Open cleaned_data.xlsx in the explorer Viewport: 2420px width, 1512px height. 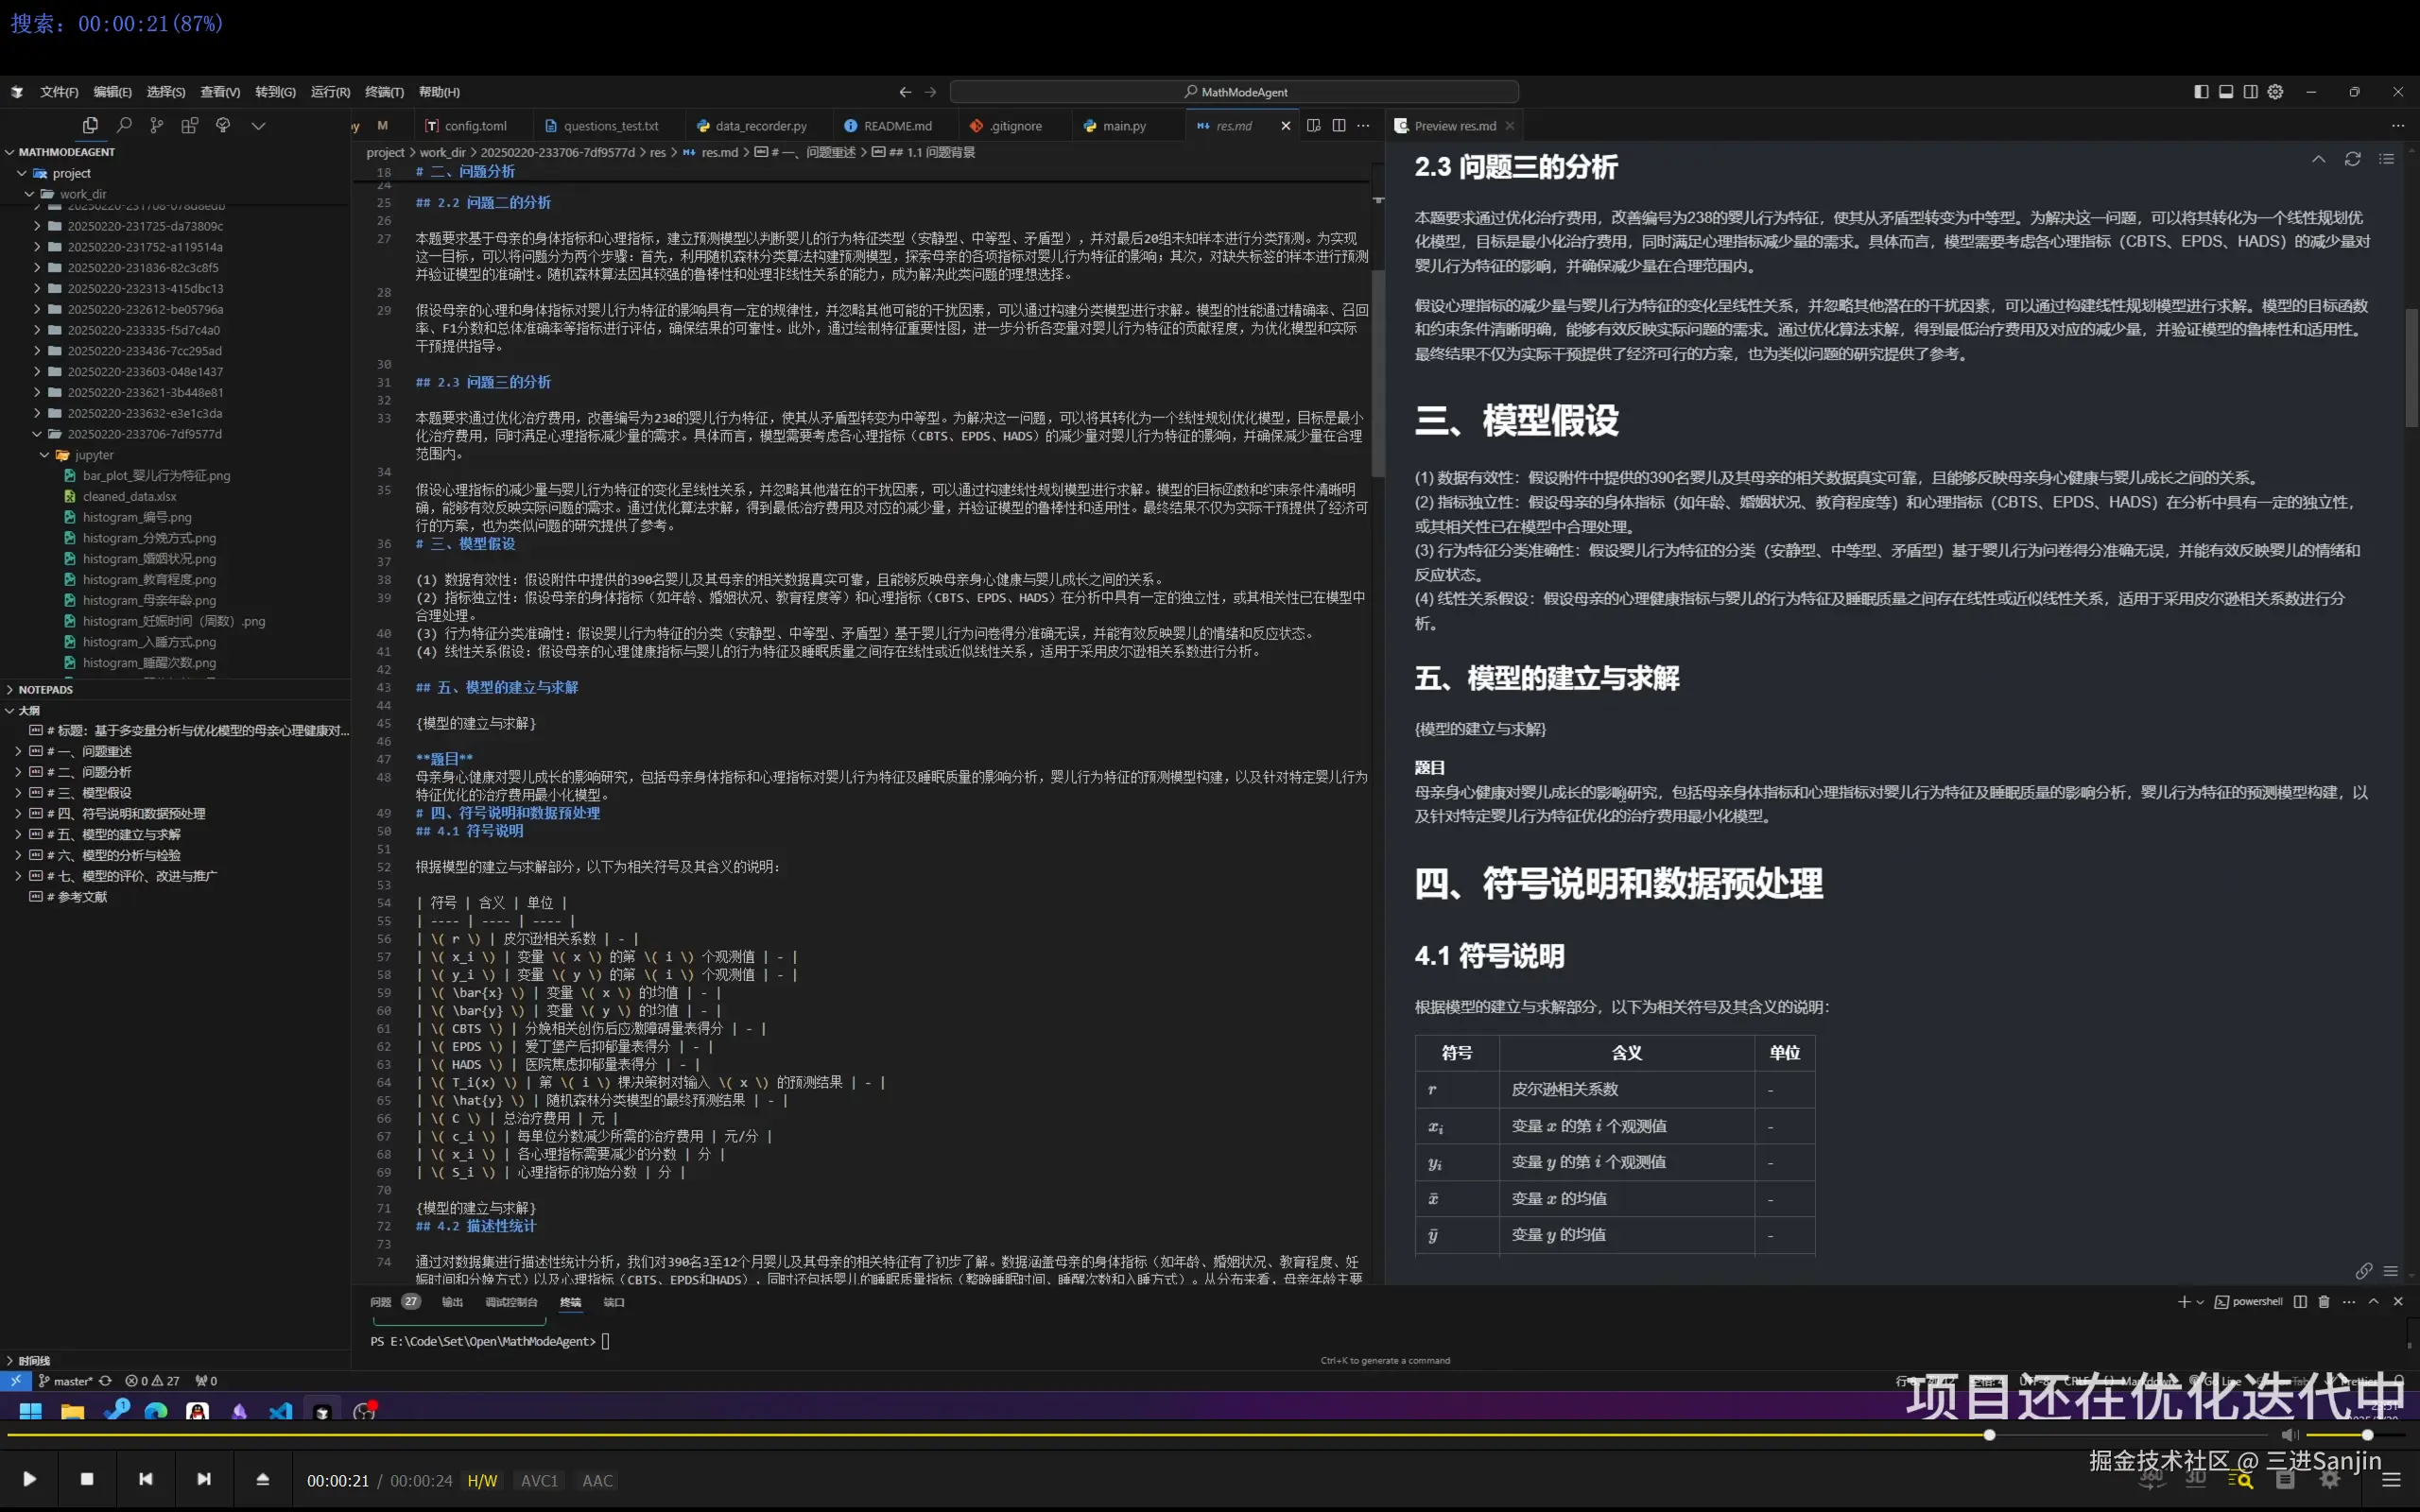click(130, 497)
